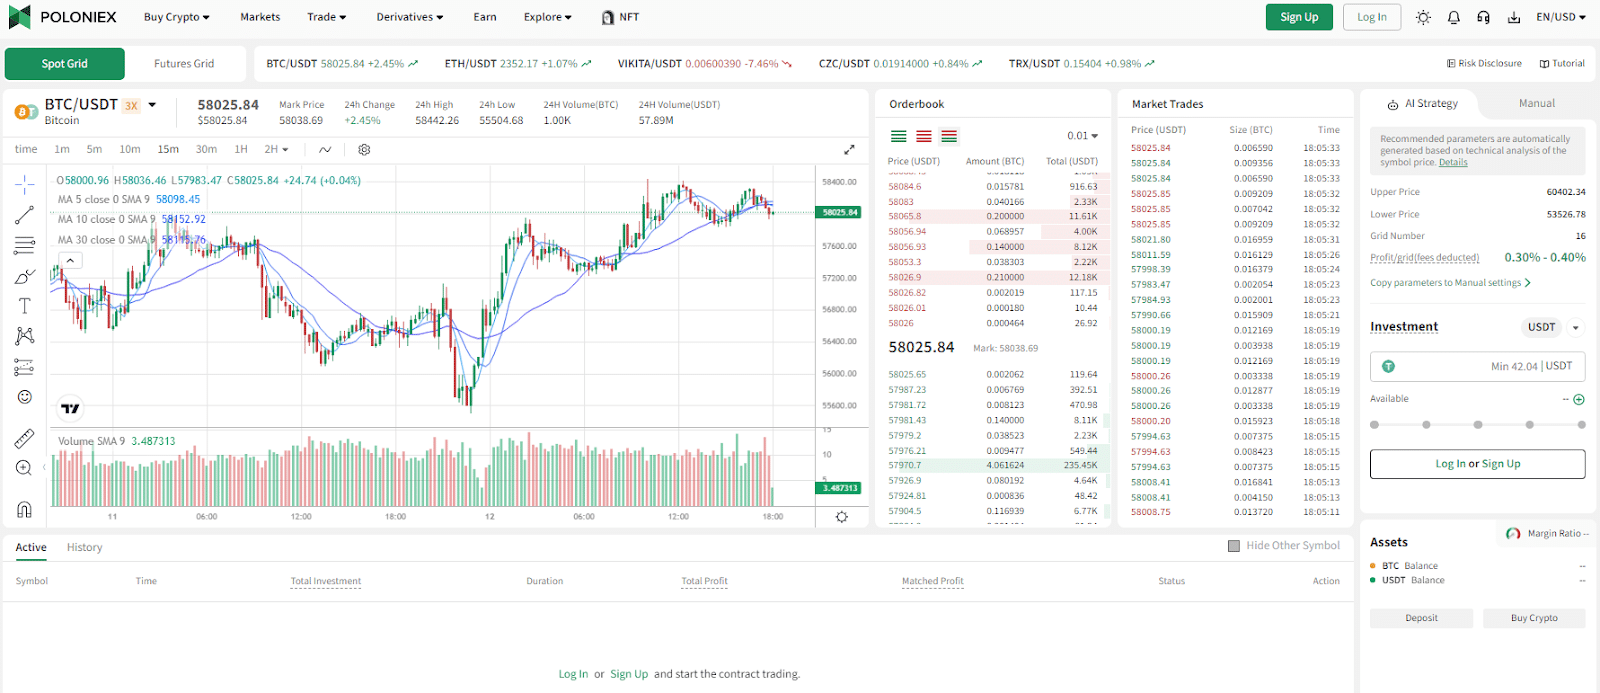Click the green Sign Up button
1600x693 pixels.
pos(1299,17)
